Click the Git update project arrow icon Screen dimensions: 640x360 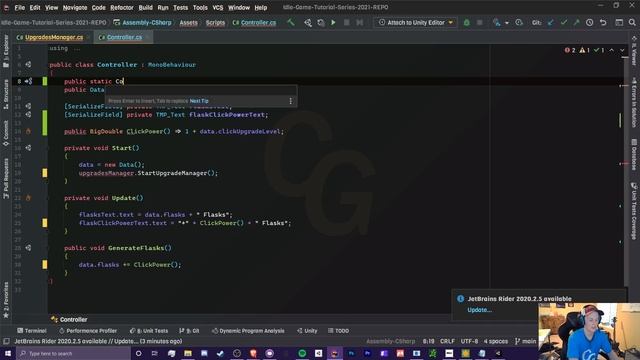point(551,22)
